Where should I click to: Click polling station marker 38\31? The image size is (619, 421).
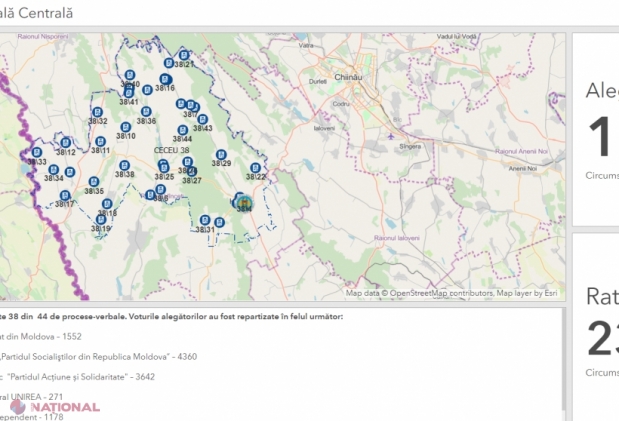click(206, 221)
